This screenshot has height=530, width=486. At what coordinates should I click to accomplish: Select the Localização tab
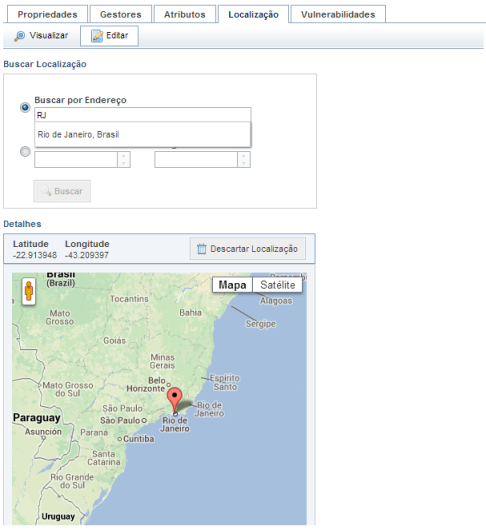click(253, 15)
